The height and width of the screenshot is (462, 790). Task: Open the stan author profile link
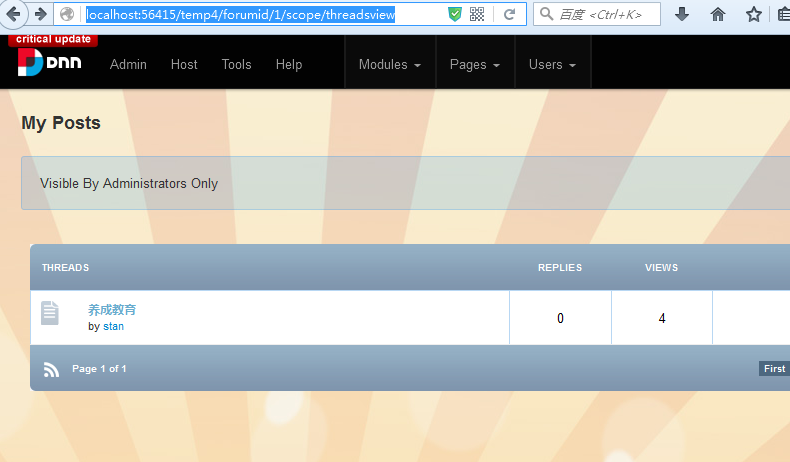[113, 326]
